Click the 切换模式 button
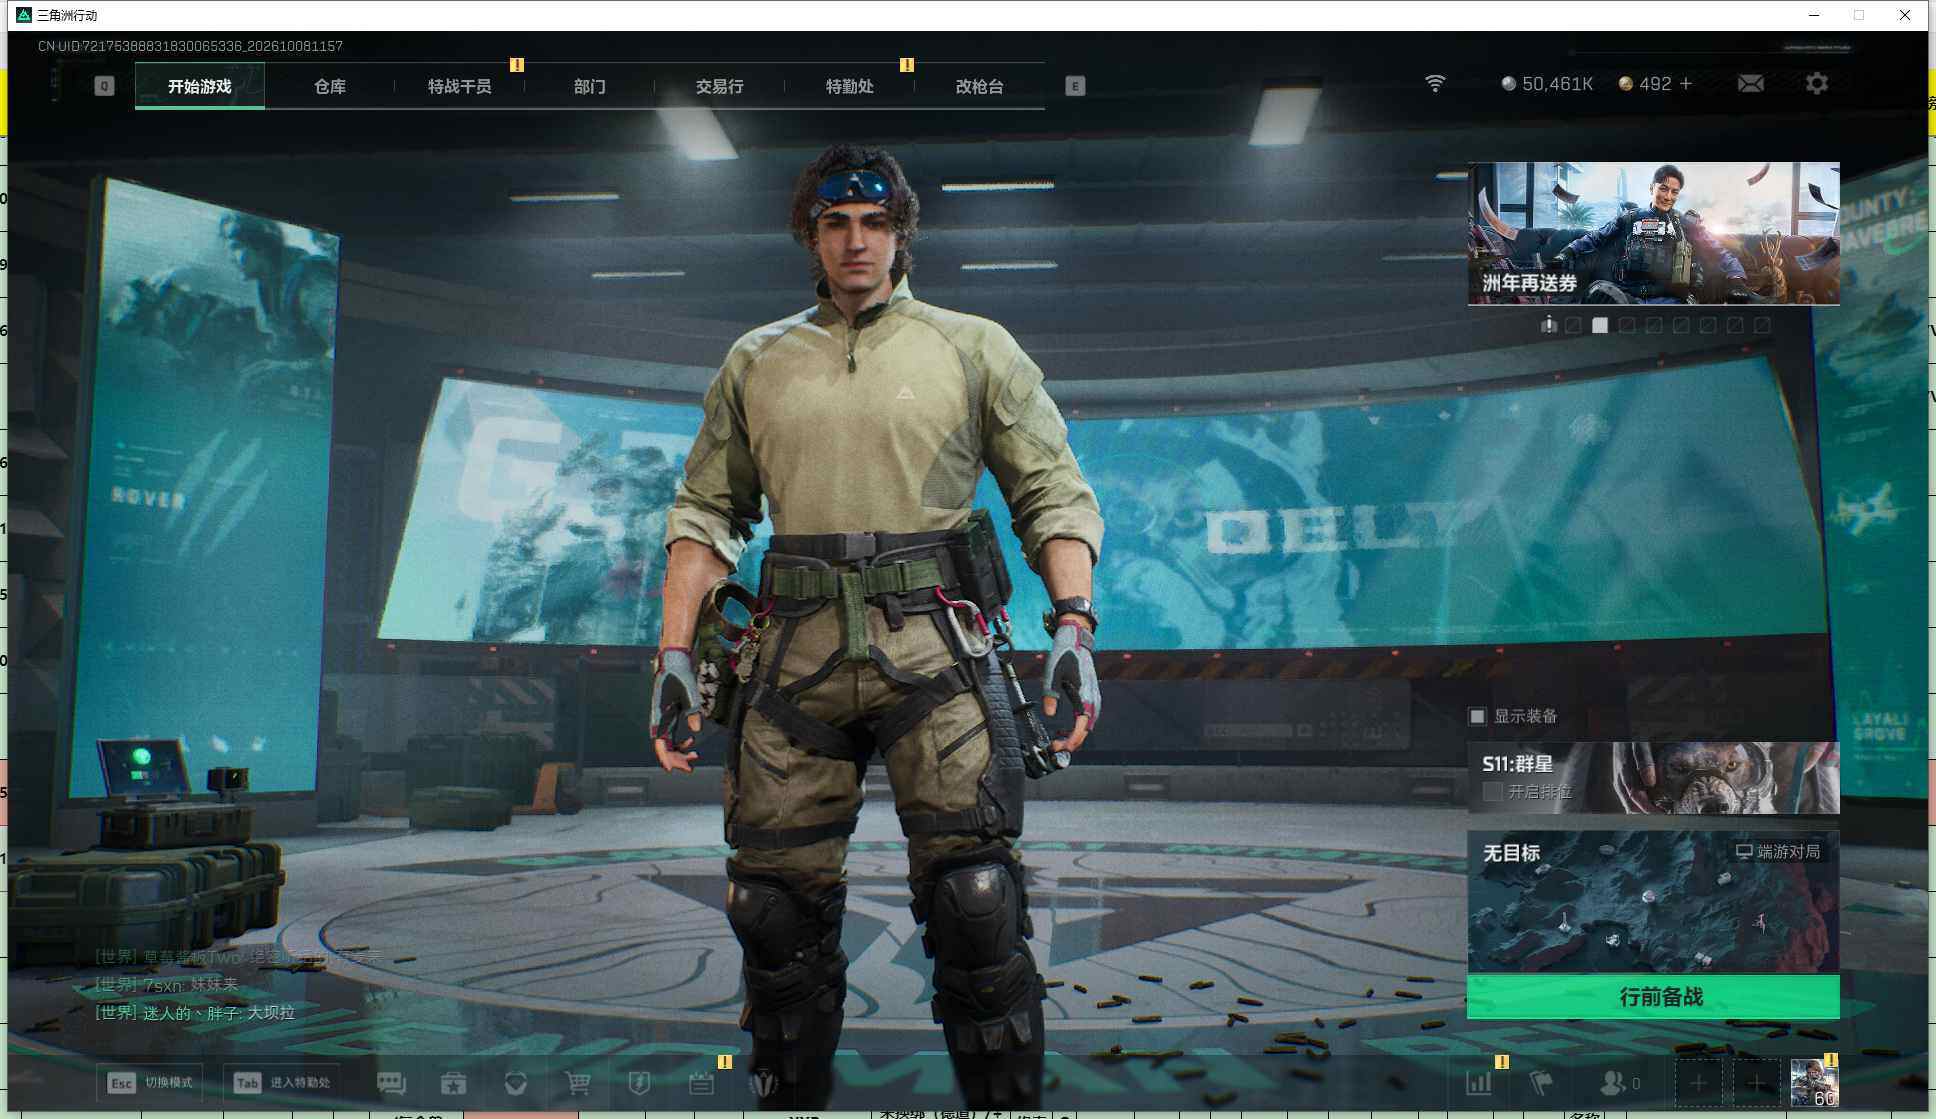The height and width of the screenshot is (1119, 1936). pyautogui.click(x=150, y=1083)
